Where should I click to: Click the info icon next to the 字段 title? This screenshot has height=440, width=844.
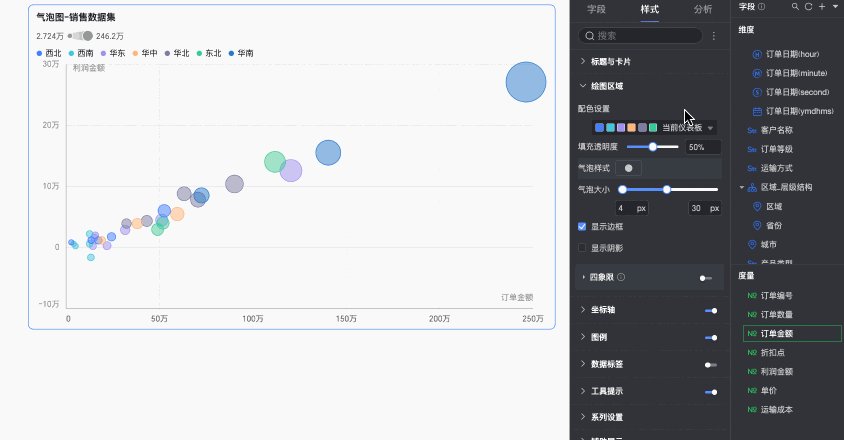tap(762, 7)
